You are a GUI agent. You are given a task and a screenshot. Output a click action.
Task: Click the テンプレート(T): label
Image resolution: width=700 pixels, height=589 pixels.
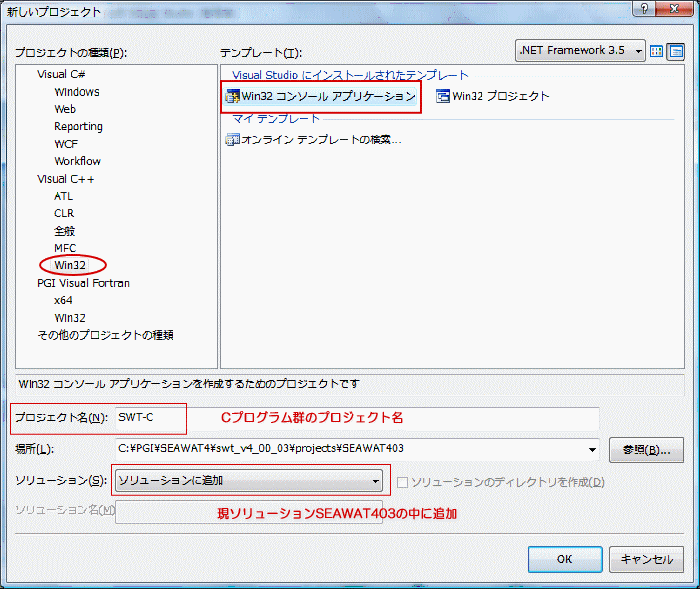click(261, 53)
